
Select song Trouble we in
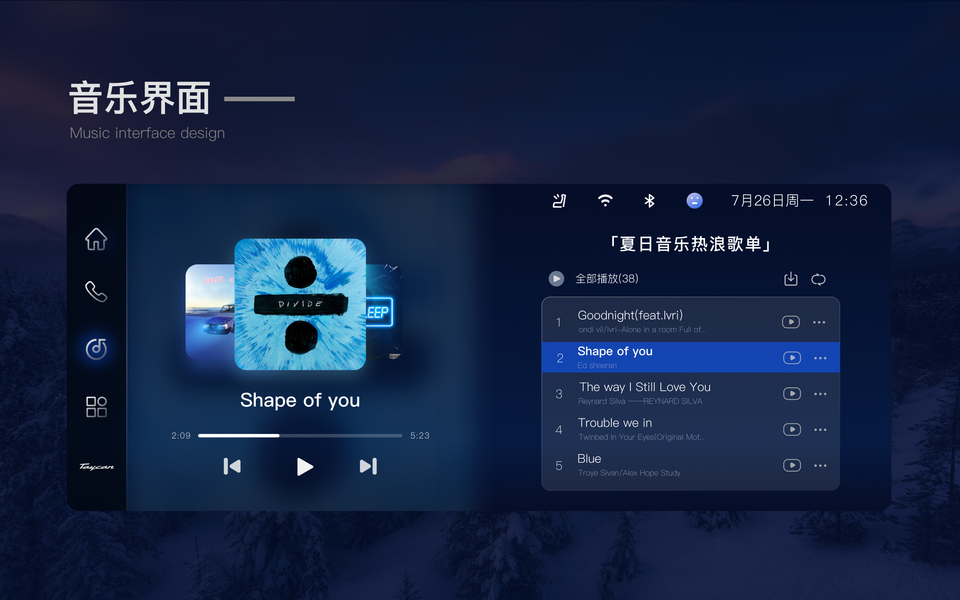point(691,429)
